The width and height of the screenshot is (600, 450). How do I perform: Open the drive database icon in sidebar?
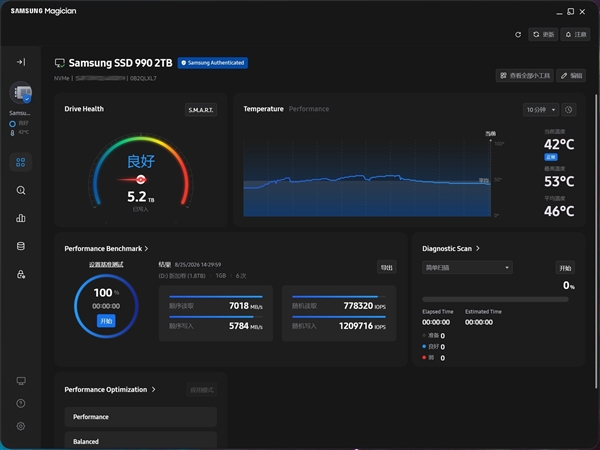click(x=21, y=246)
